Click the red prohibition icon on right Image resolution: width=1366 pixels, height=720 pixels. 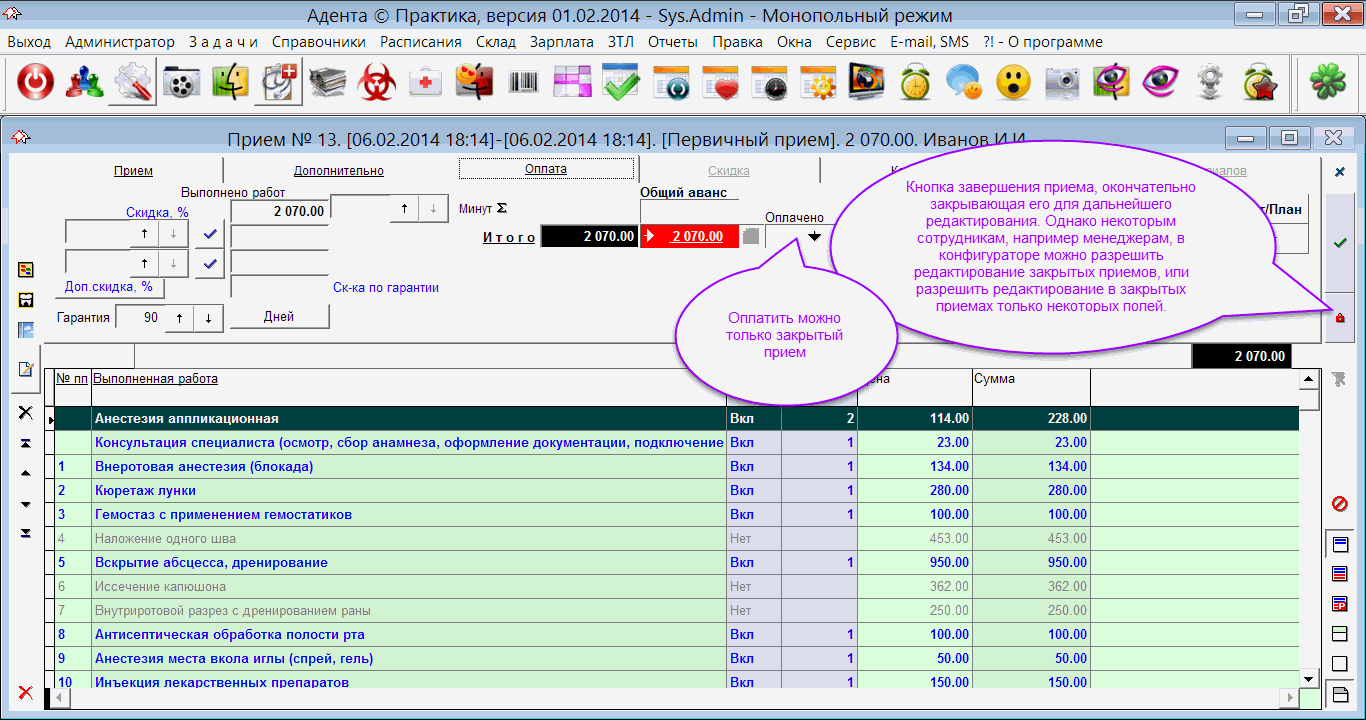1340,504
